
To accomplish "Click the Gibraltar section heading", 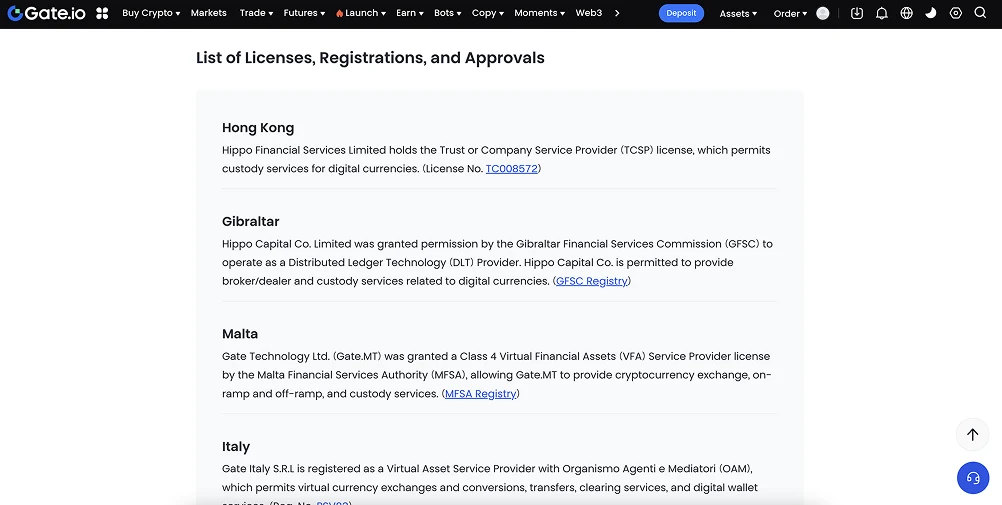I will point(250,221).
